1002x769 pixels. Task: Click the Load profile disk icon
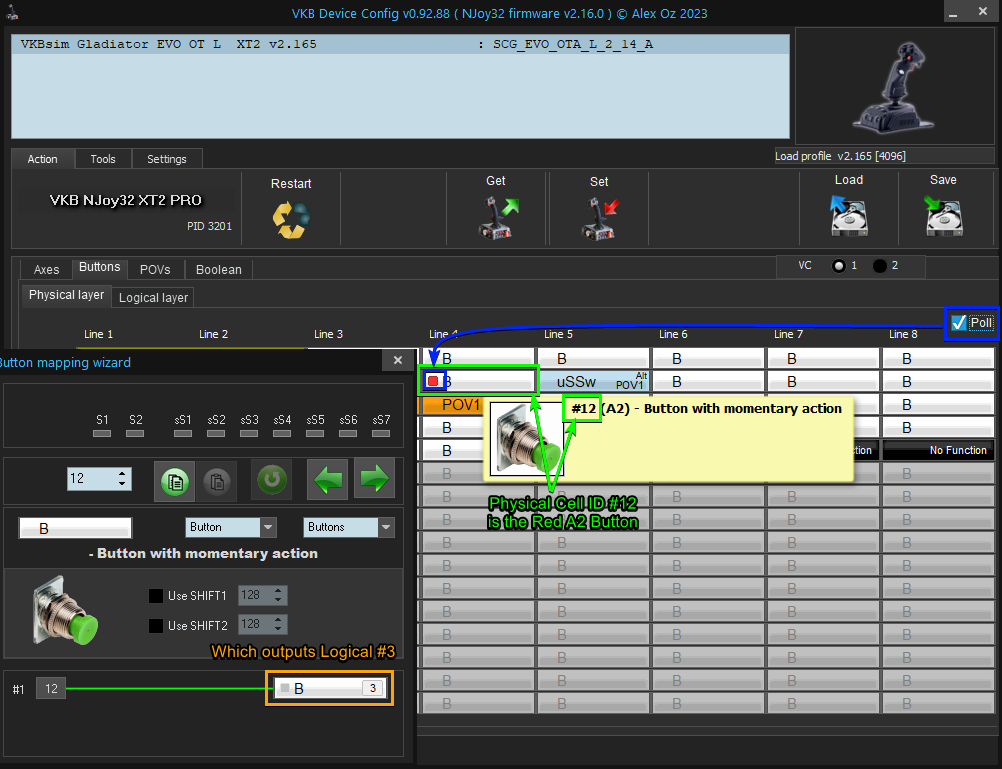(849, 216)
